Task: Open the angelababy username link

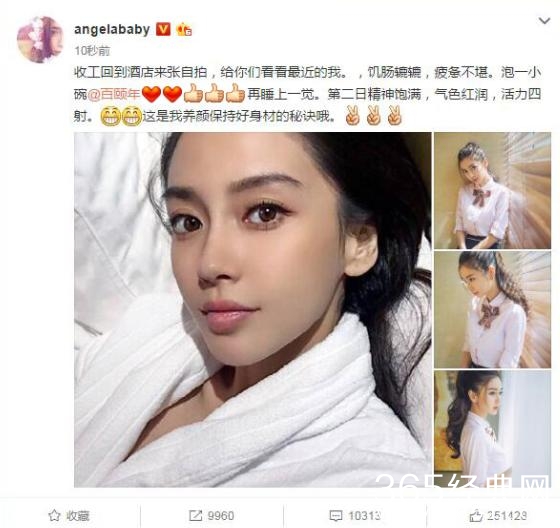Action: 112,29
